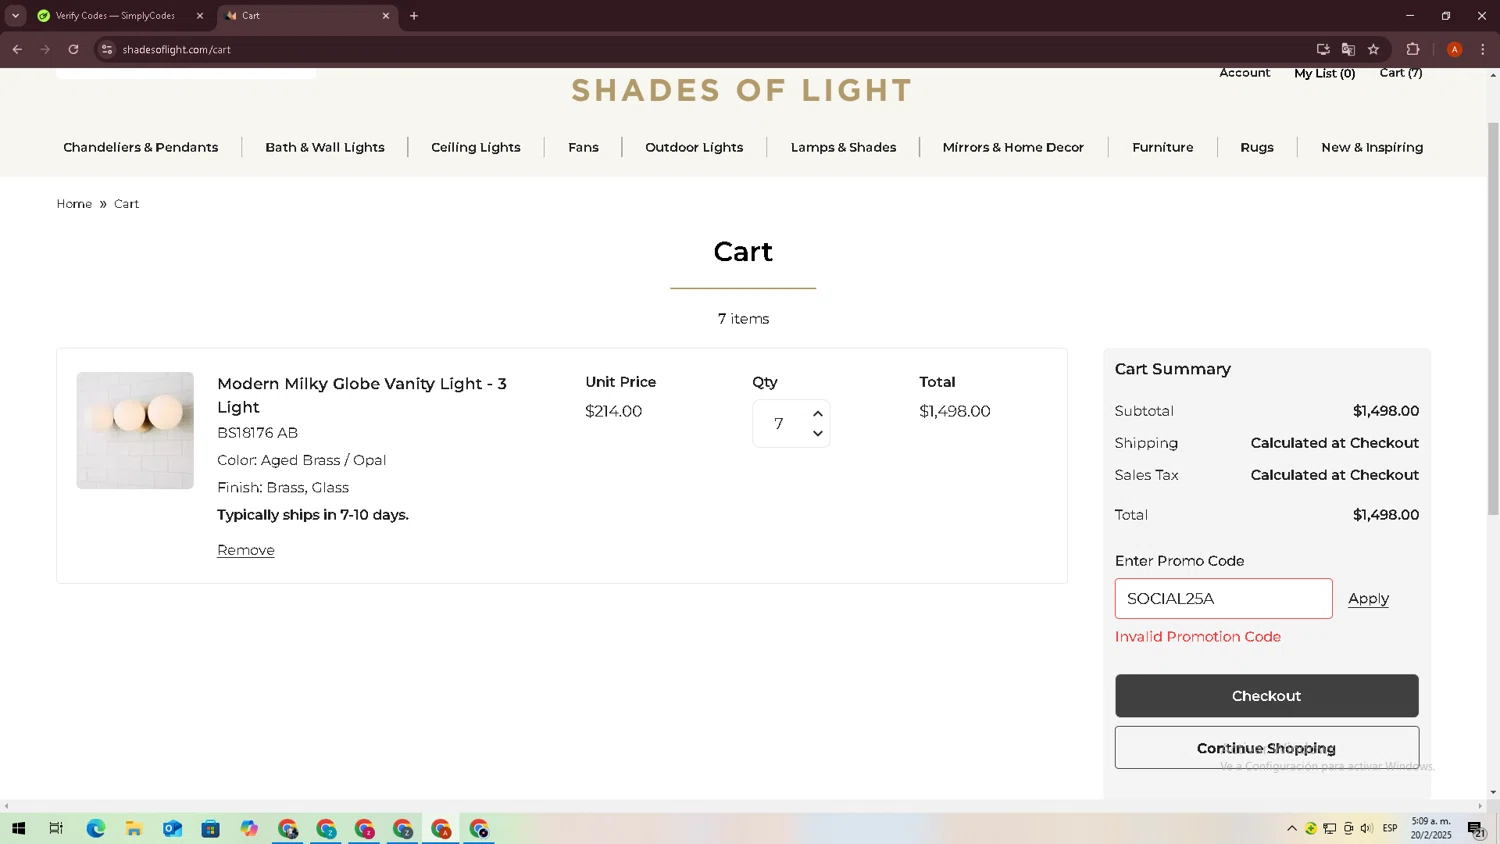
Task: Decrease quantity with the down arrow
Action: pyautogui.click(x=818, y=434)
